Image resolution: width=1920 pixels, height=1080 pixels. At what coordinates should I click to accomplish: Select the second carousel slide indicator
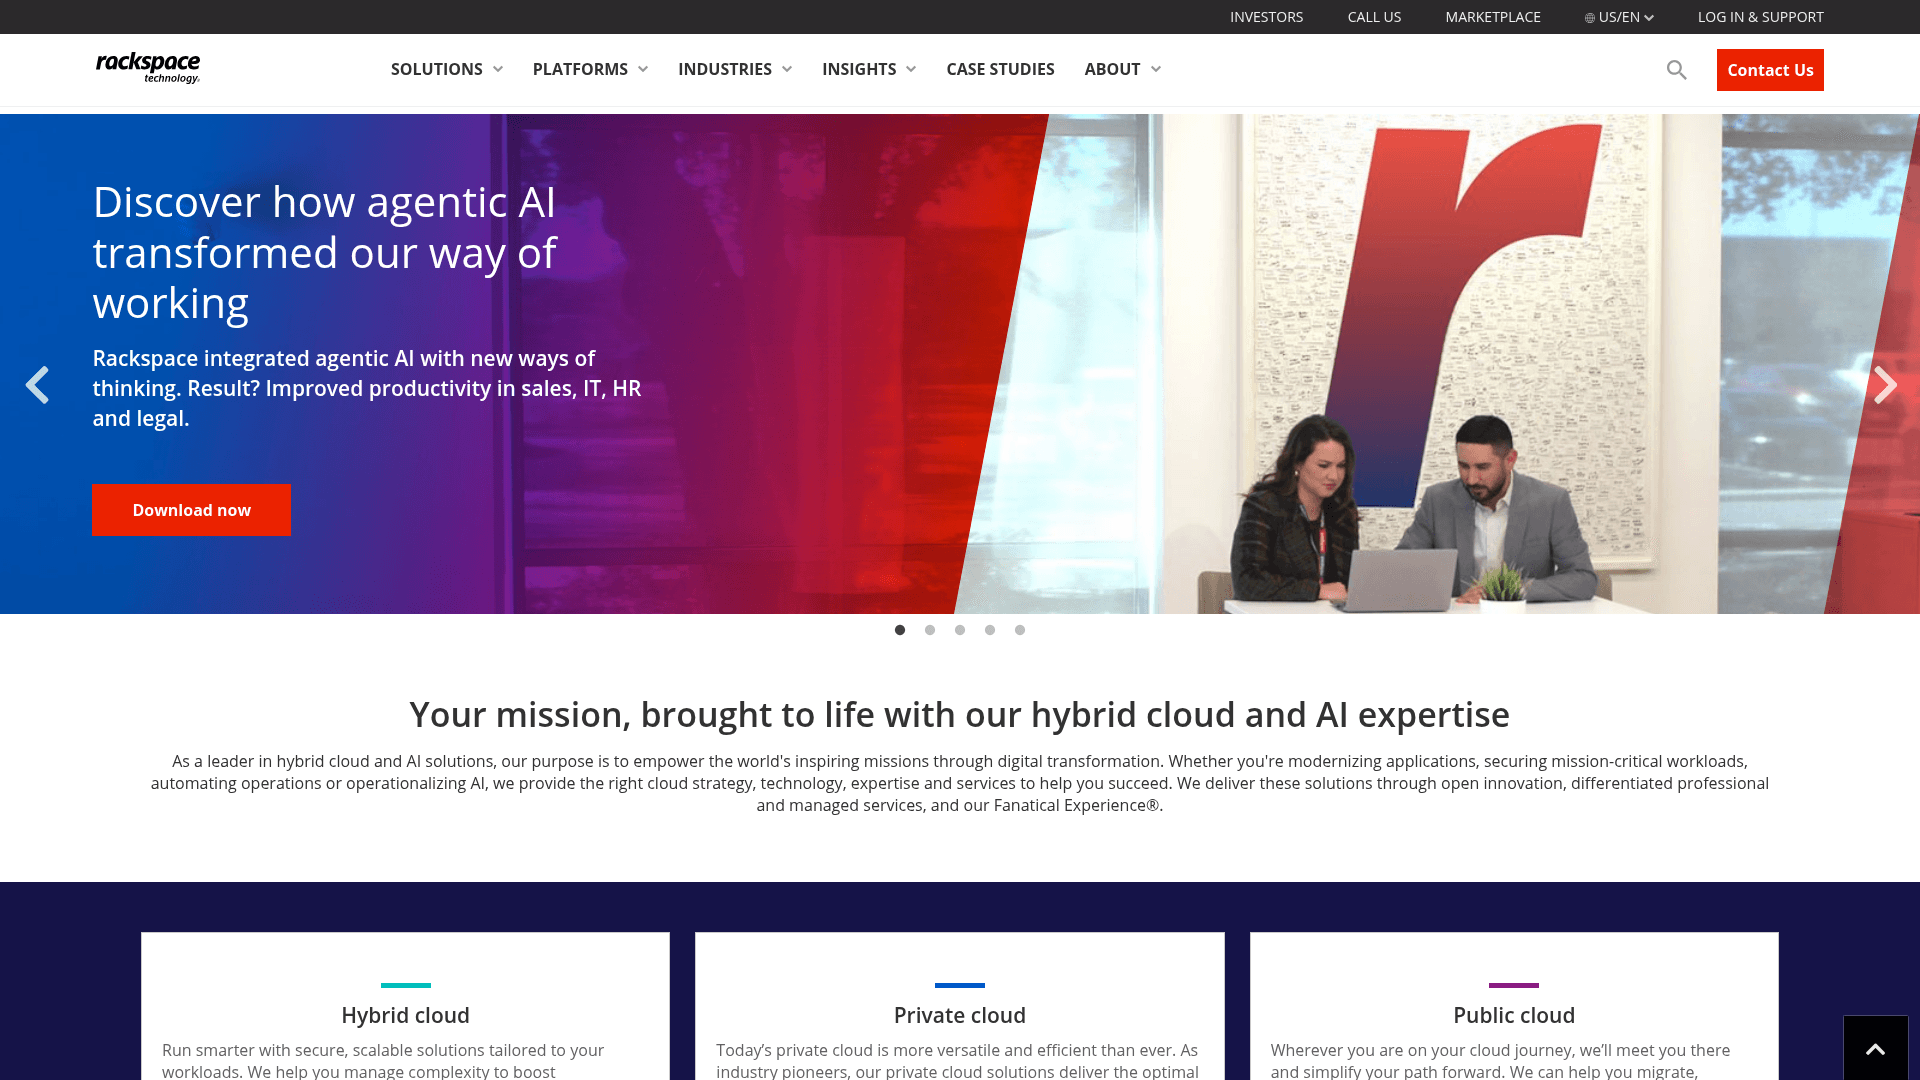tap(930, 630)
